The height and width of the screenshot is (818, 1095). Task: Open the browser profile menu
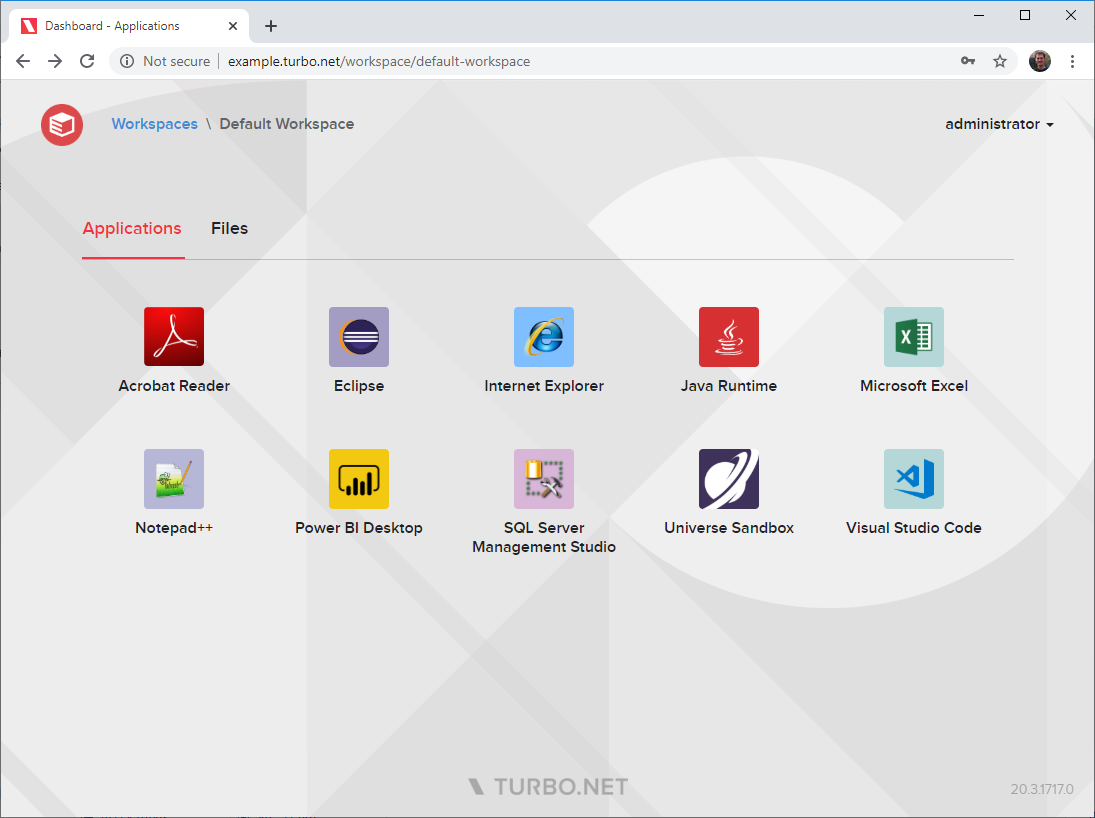pyautogui.click(x=1039, y=61)
